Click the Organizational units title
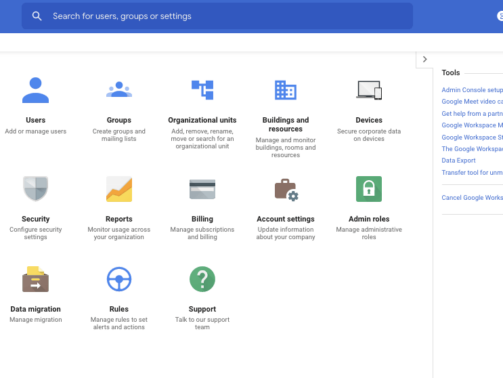The width and height of the screenshot is (503, 378). coord(202,120)
